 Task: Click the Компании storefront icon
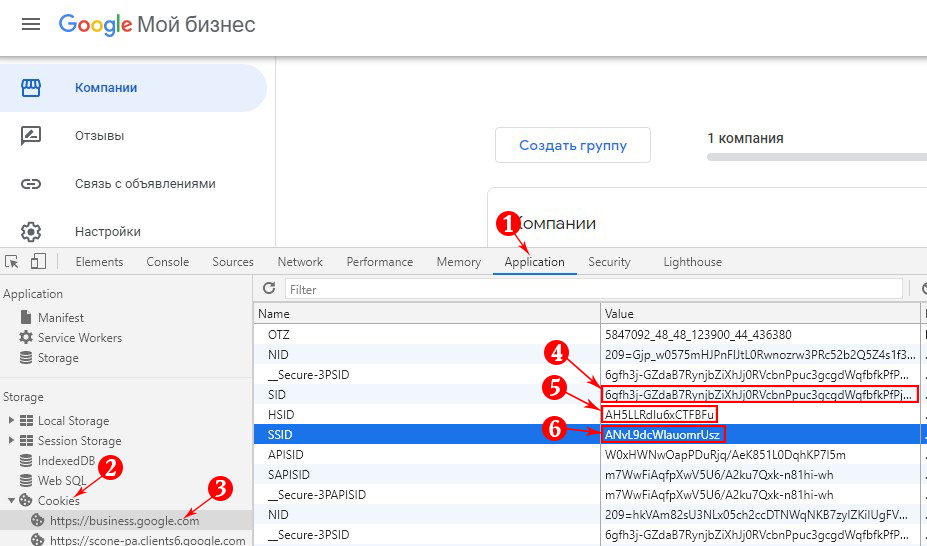click(31, 87)
